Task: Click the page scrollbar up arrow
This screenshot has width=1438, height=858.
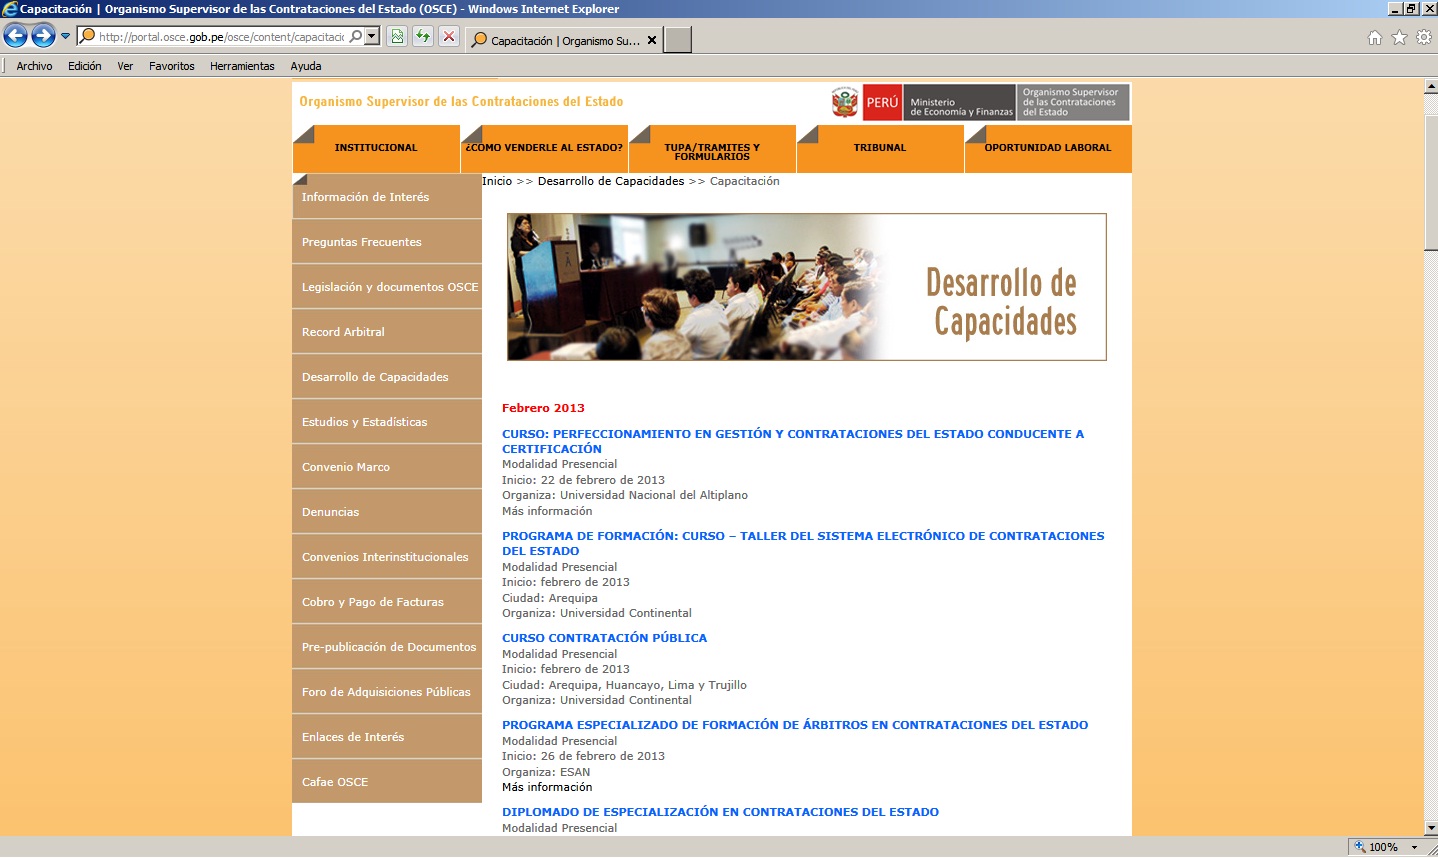Action: coord(1430,86)
